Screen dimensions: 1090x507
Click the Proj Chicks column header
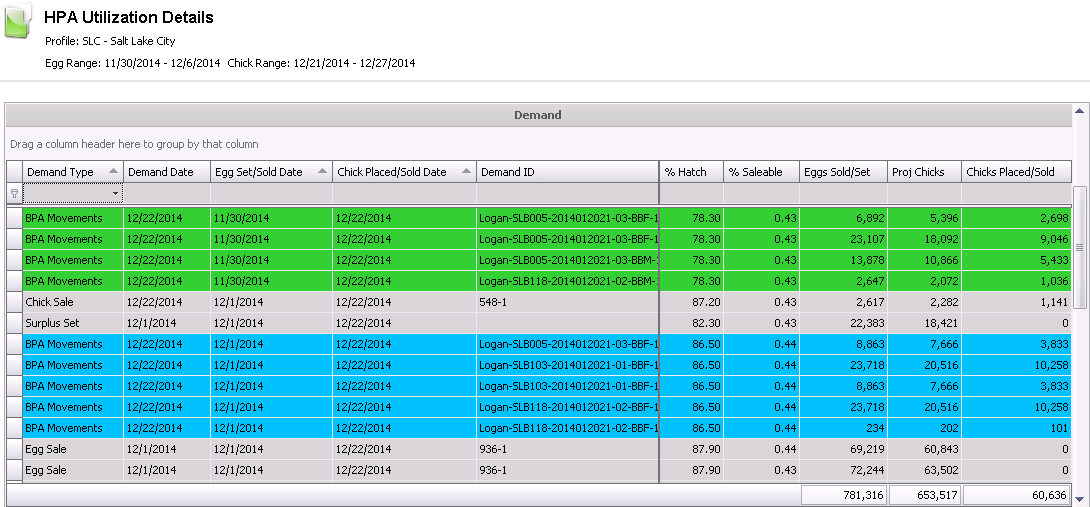924,172
